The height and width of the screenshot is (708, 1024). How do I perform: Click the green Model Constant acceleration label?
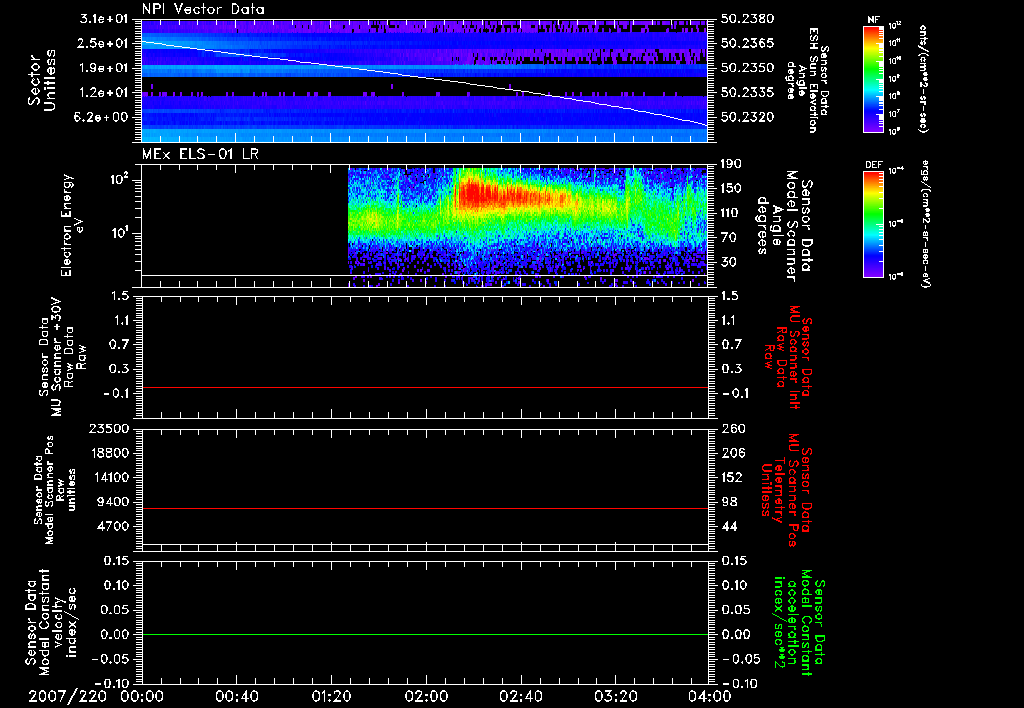tap(799, 624)
